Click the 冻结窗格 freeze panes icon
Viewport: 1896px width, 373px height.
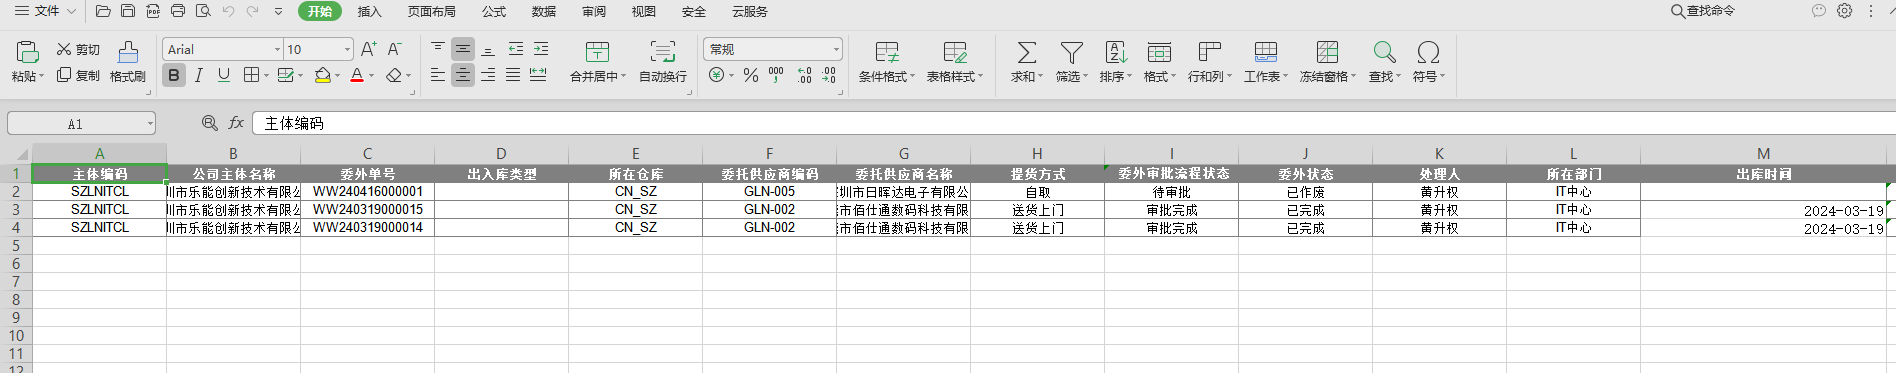tap(1328, 52)
